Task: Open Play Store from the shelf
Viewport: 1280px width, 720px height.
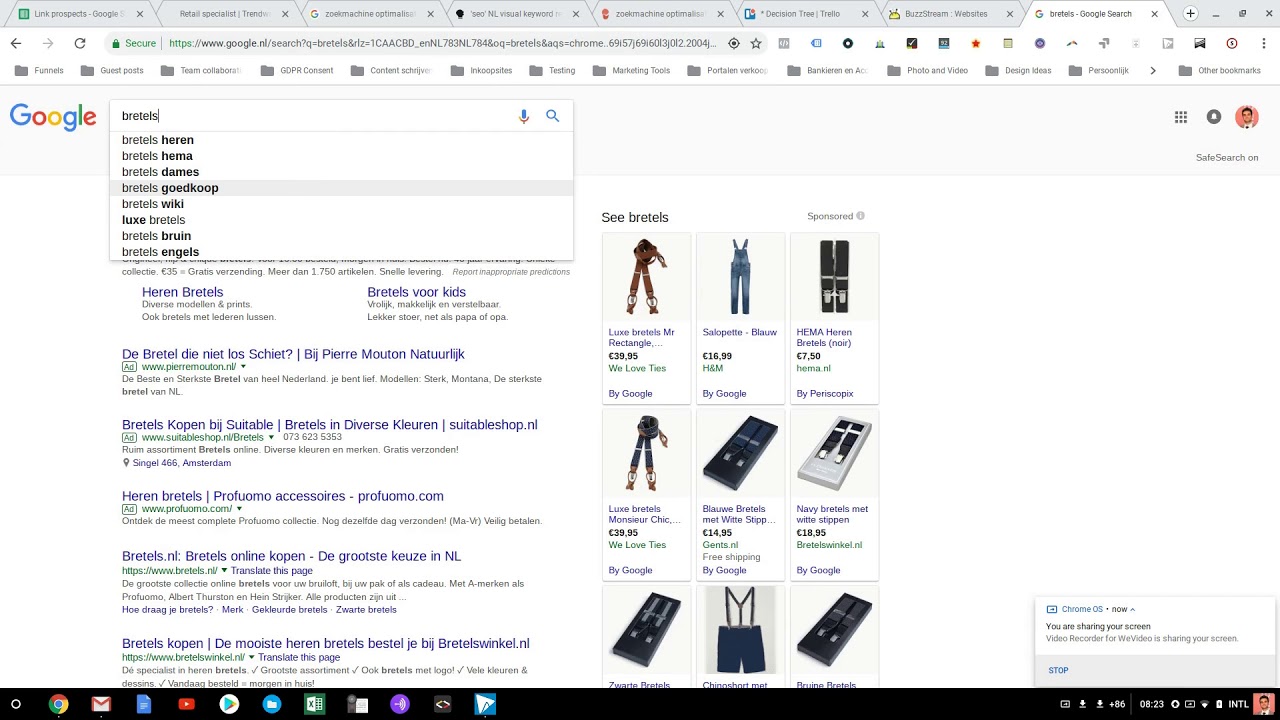Action: [x=229, y=704]
